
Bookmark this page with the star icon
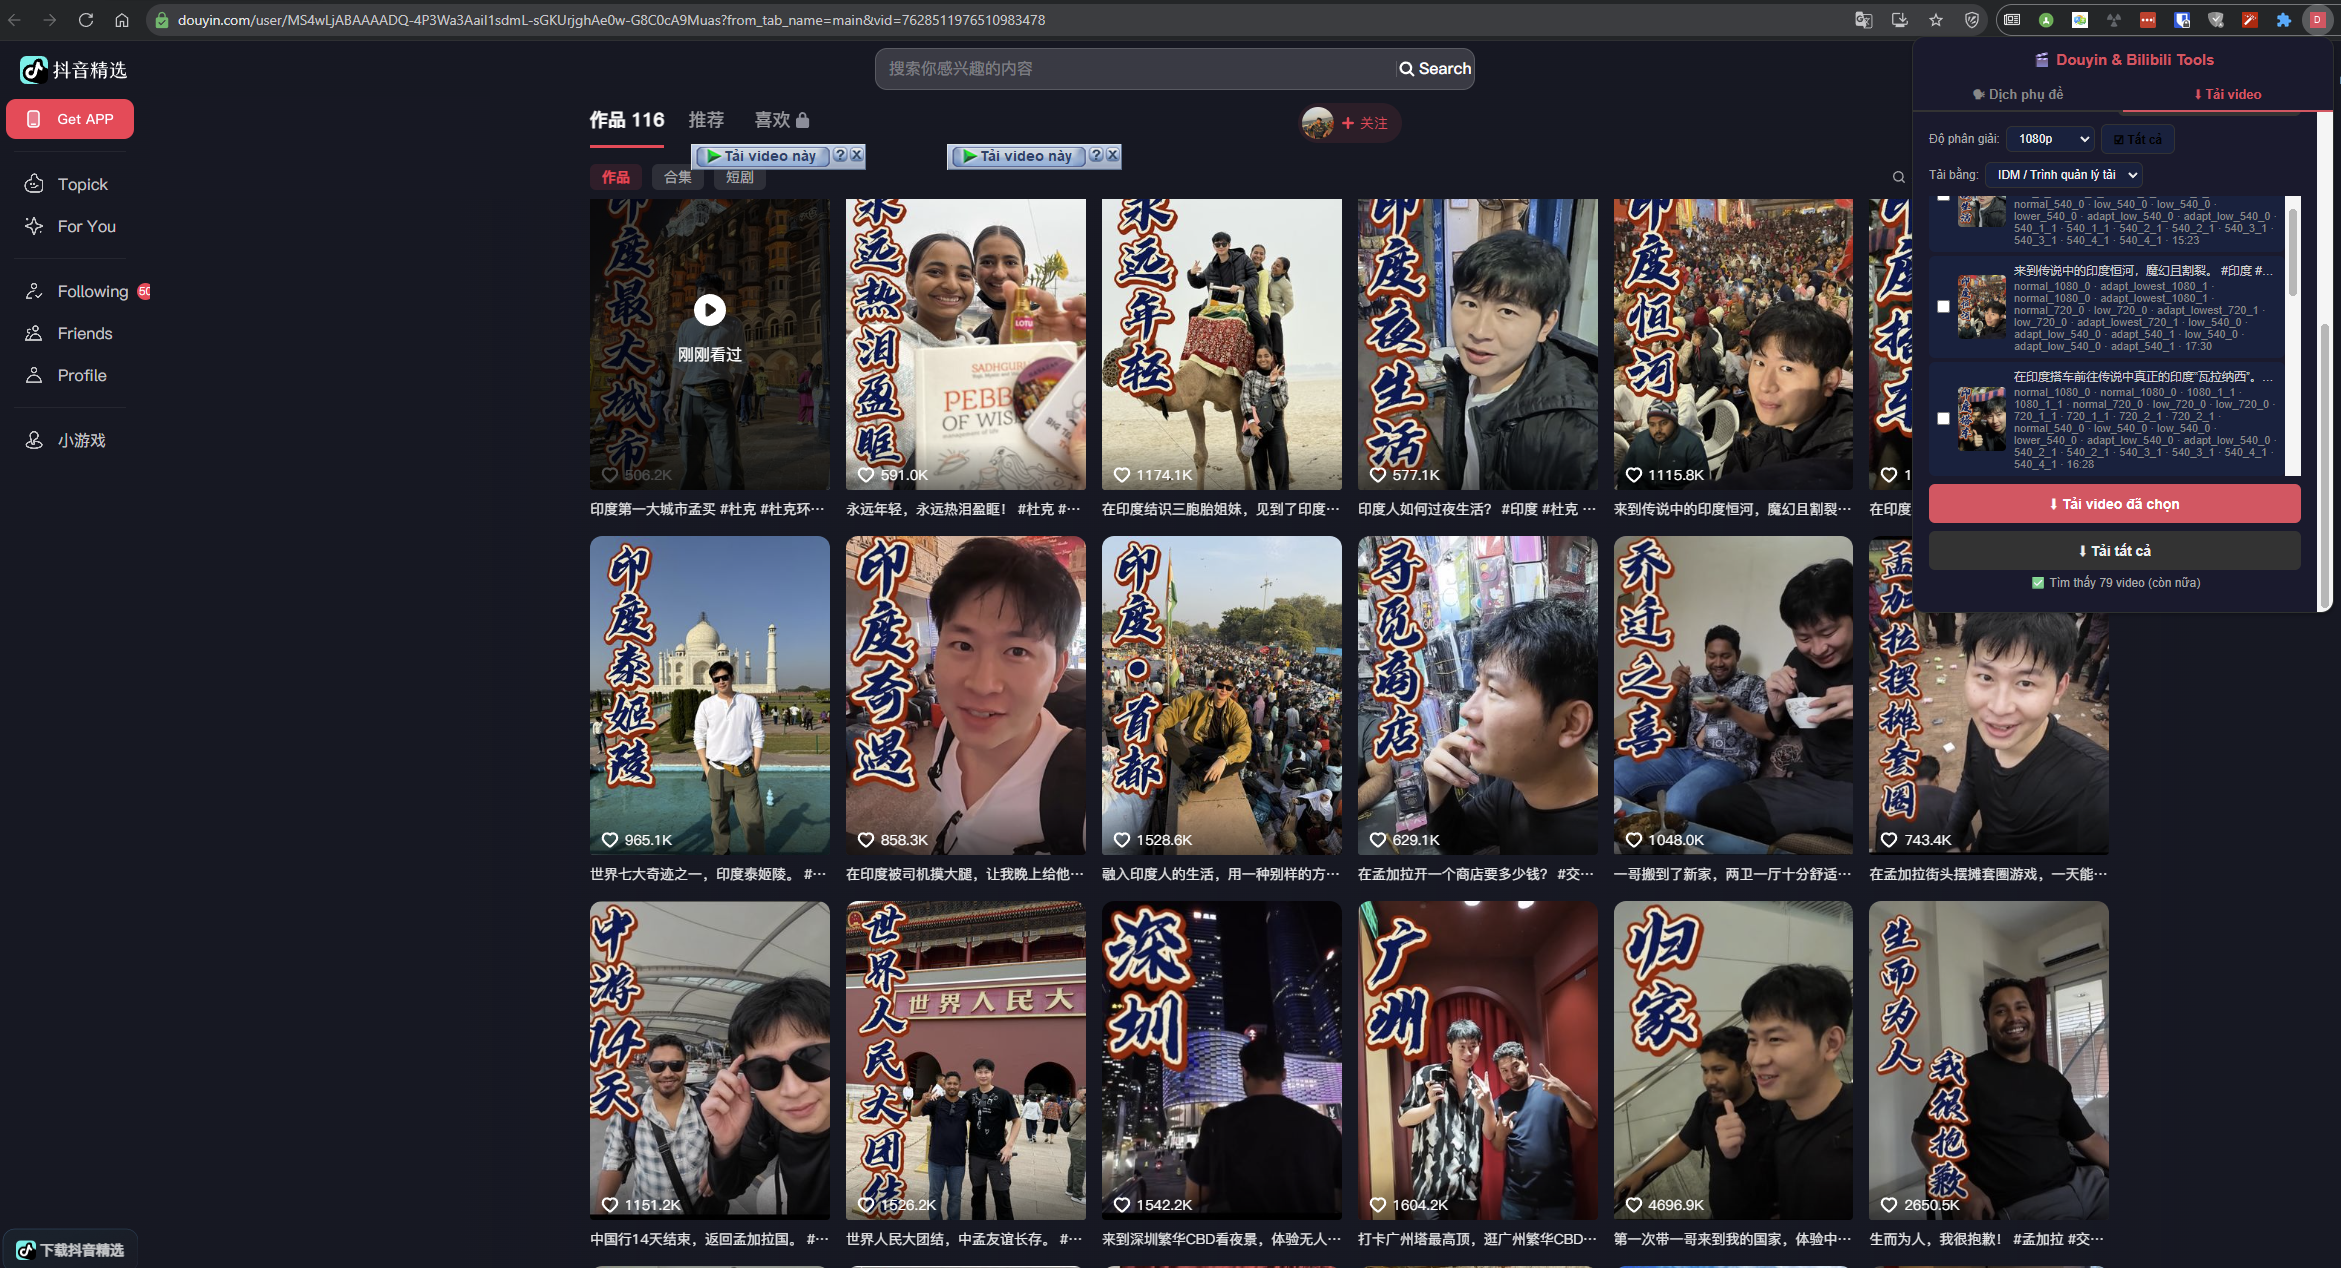click(1936, 20)
